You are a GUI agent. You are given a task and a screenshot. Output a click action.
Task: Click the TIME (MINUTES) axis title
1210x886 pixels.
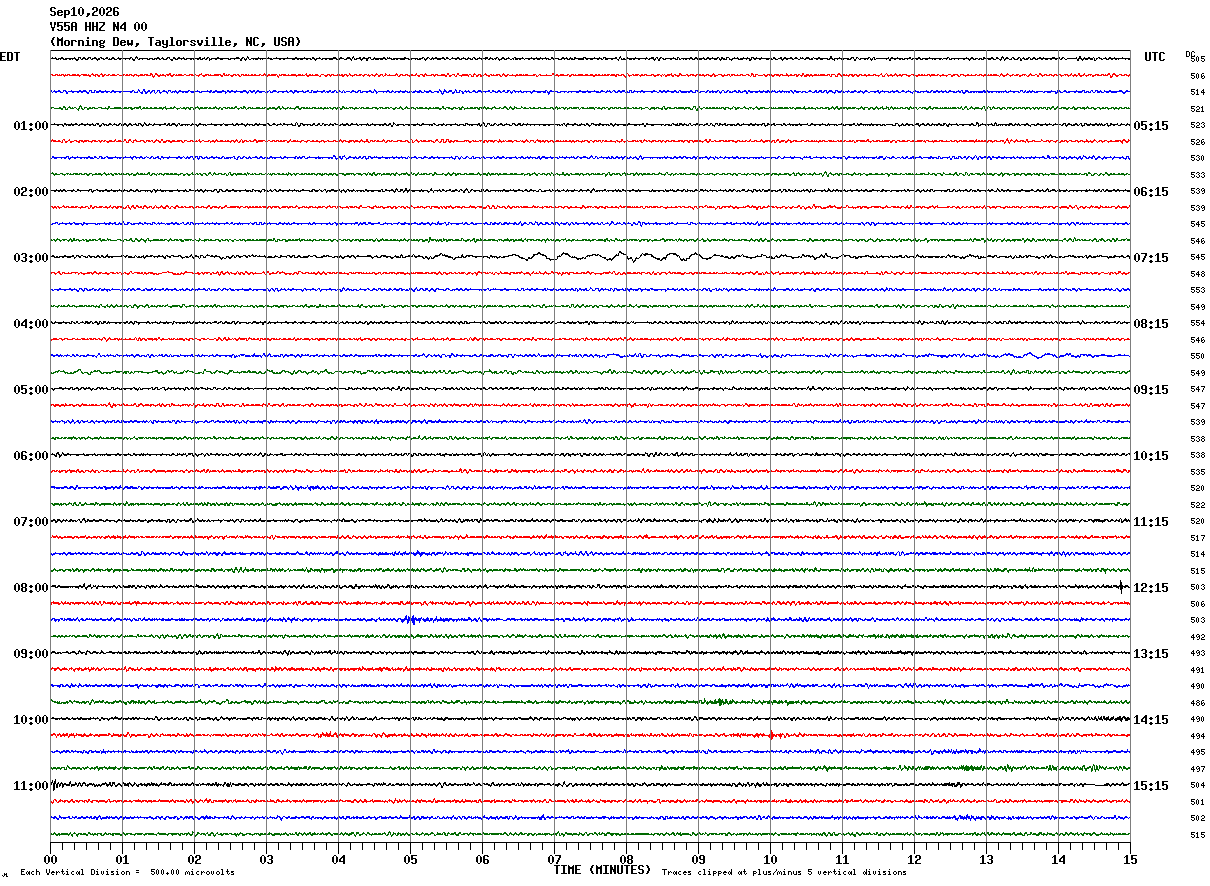[602, 870]
